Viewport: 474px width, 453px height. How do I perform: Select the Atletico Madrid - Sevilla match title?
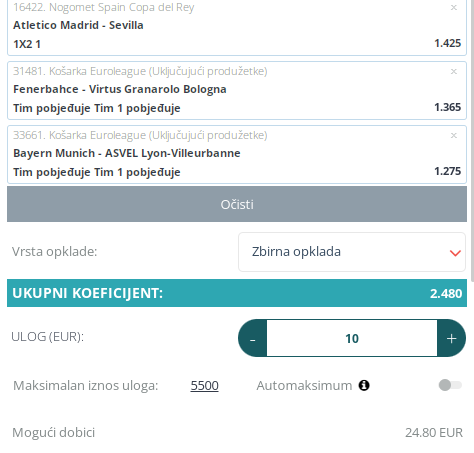(x=78, y=25)
